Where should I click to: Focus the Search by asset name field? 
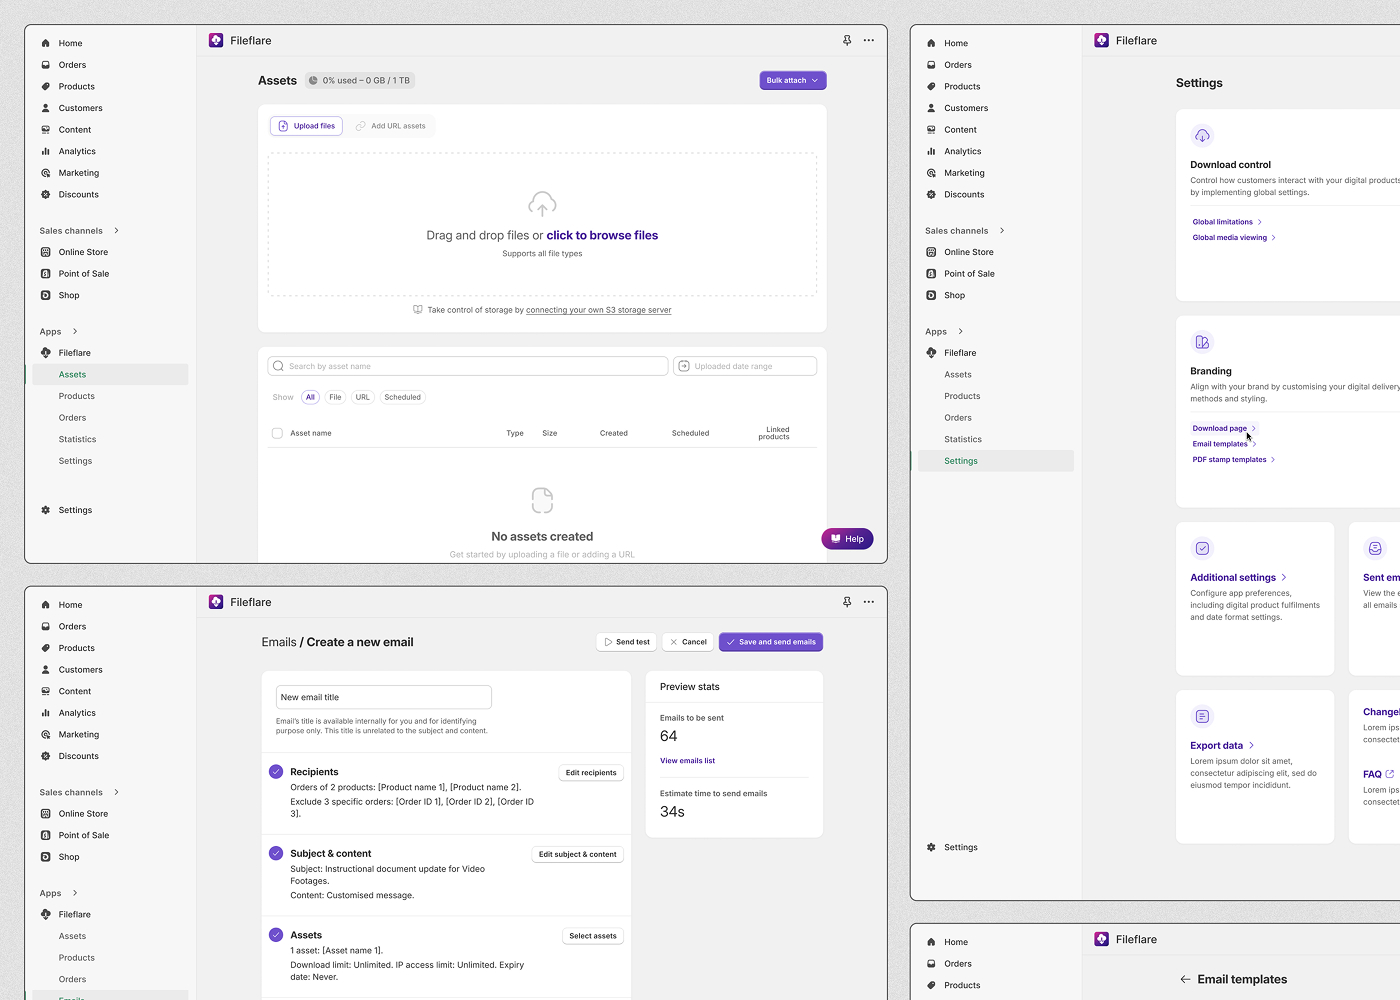click(468, 366)
